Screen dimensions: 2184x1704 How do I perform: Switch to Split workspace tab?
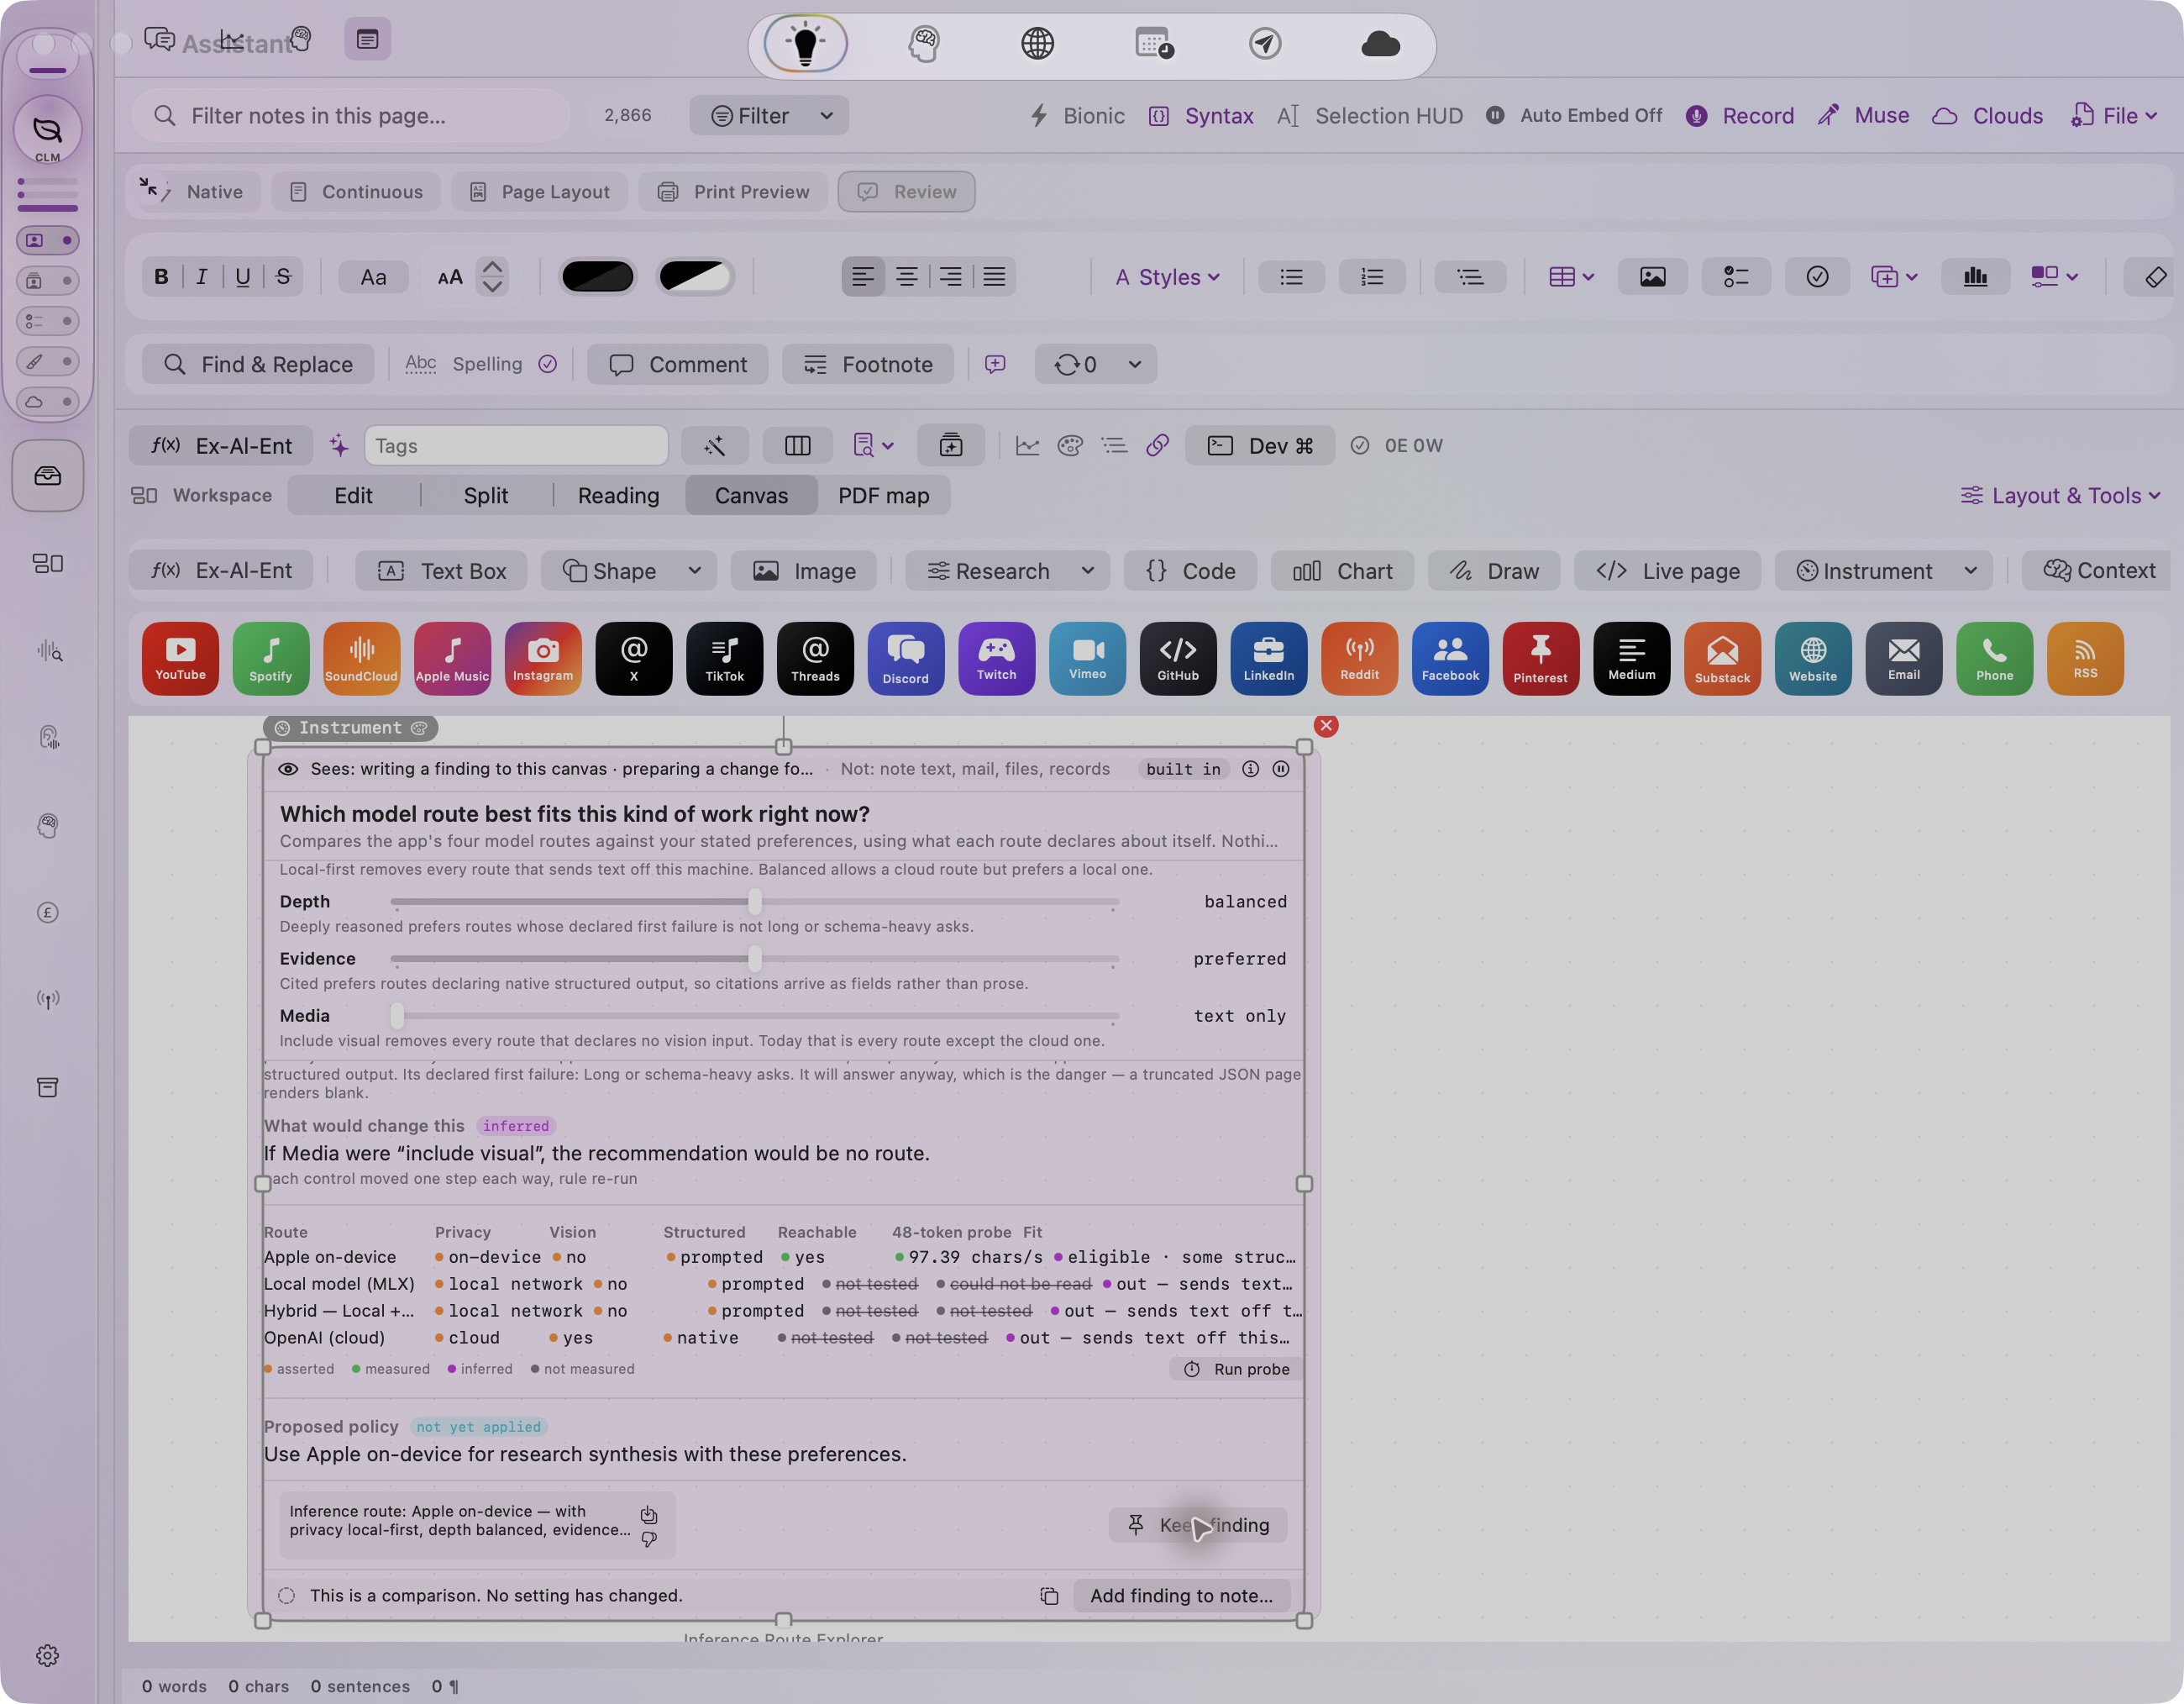point(486,496)
